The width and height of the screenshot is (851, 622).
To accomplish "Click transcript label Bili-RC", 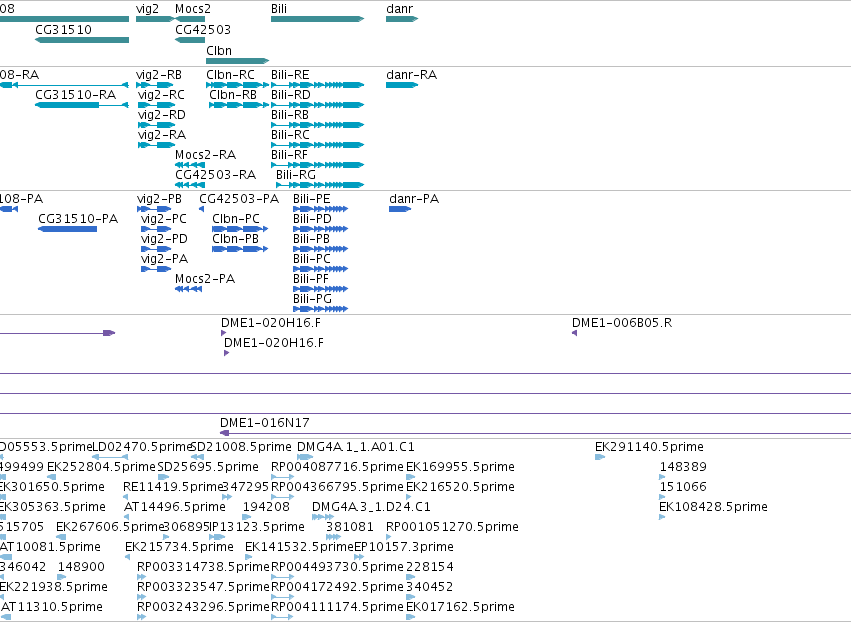I will click(x=290, y=135).
